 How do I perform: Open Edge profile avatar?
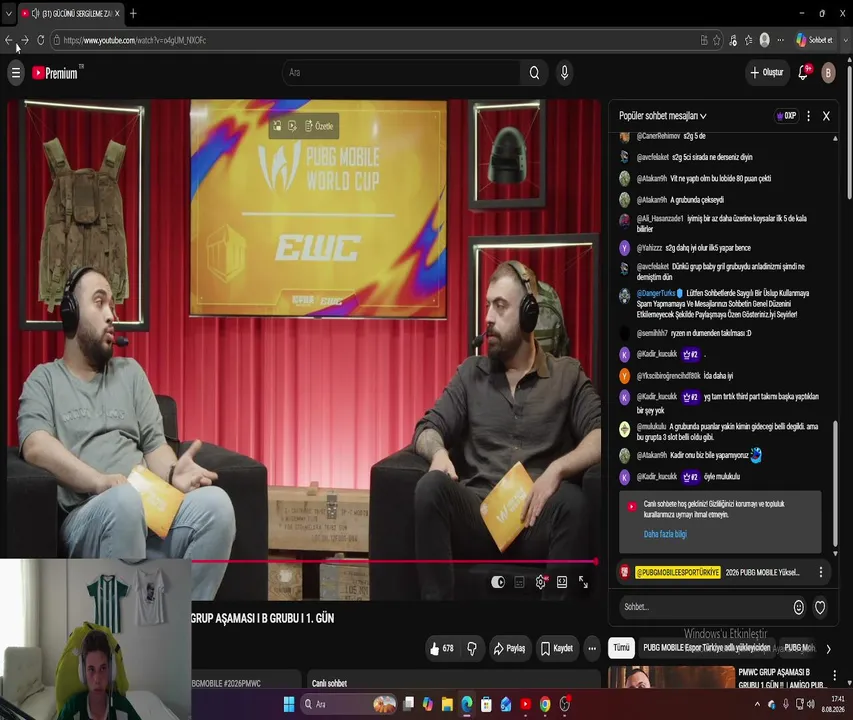pos(764,40)
